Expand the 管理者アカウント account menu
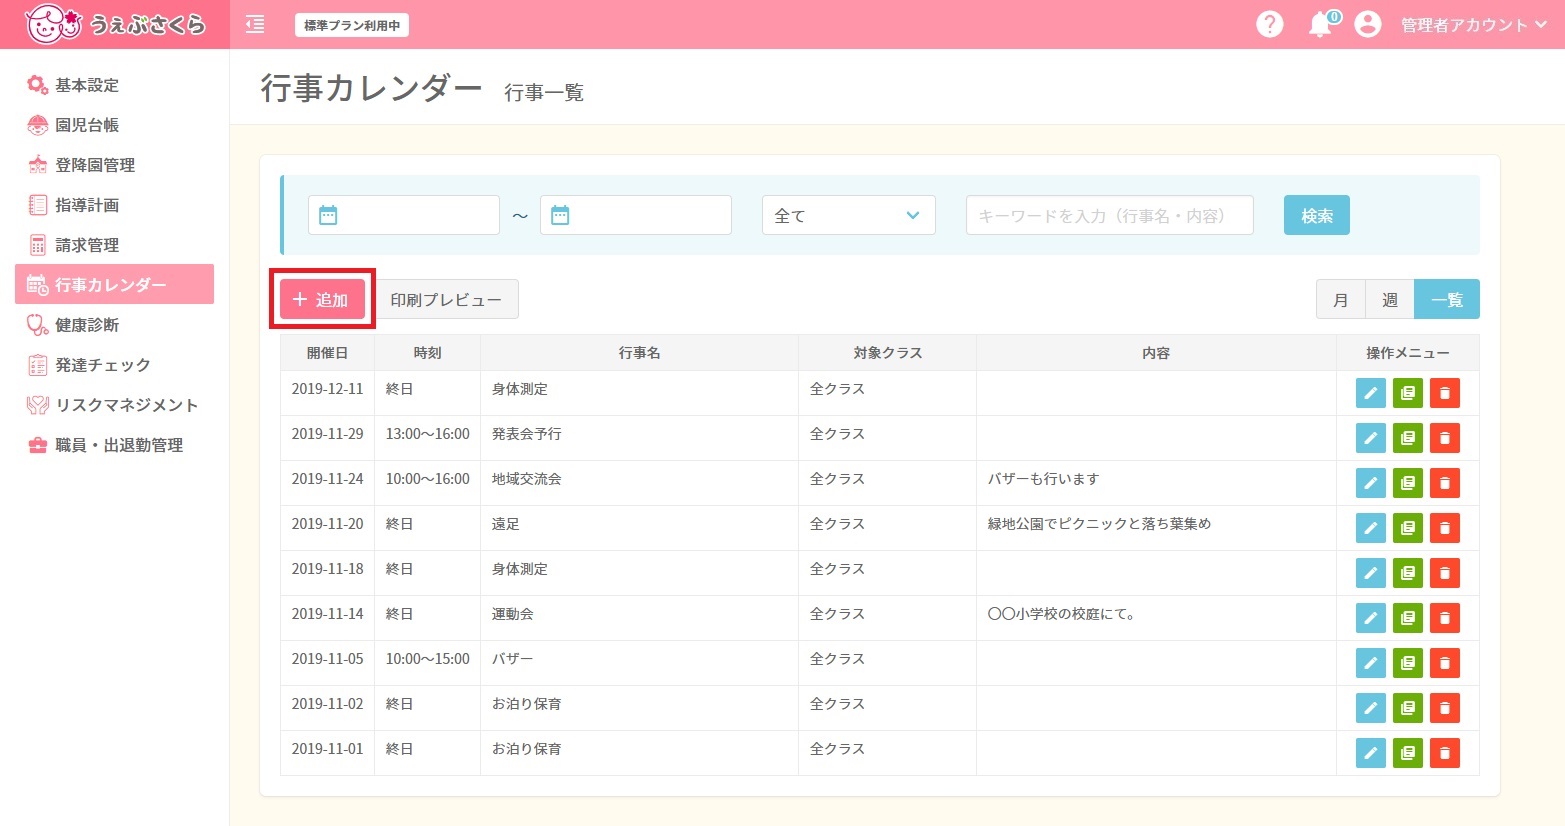Screen dimensions: 1565x826 click(1472, 25)
